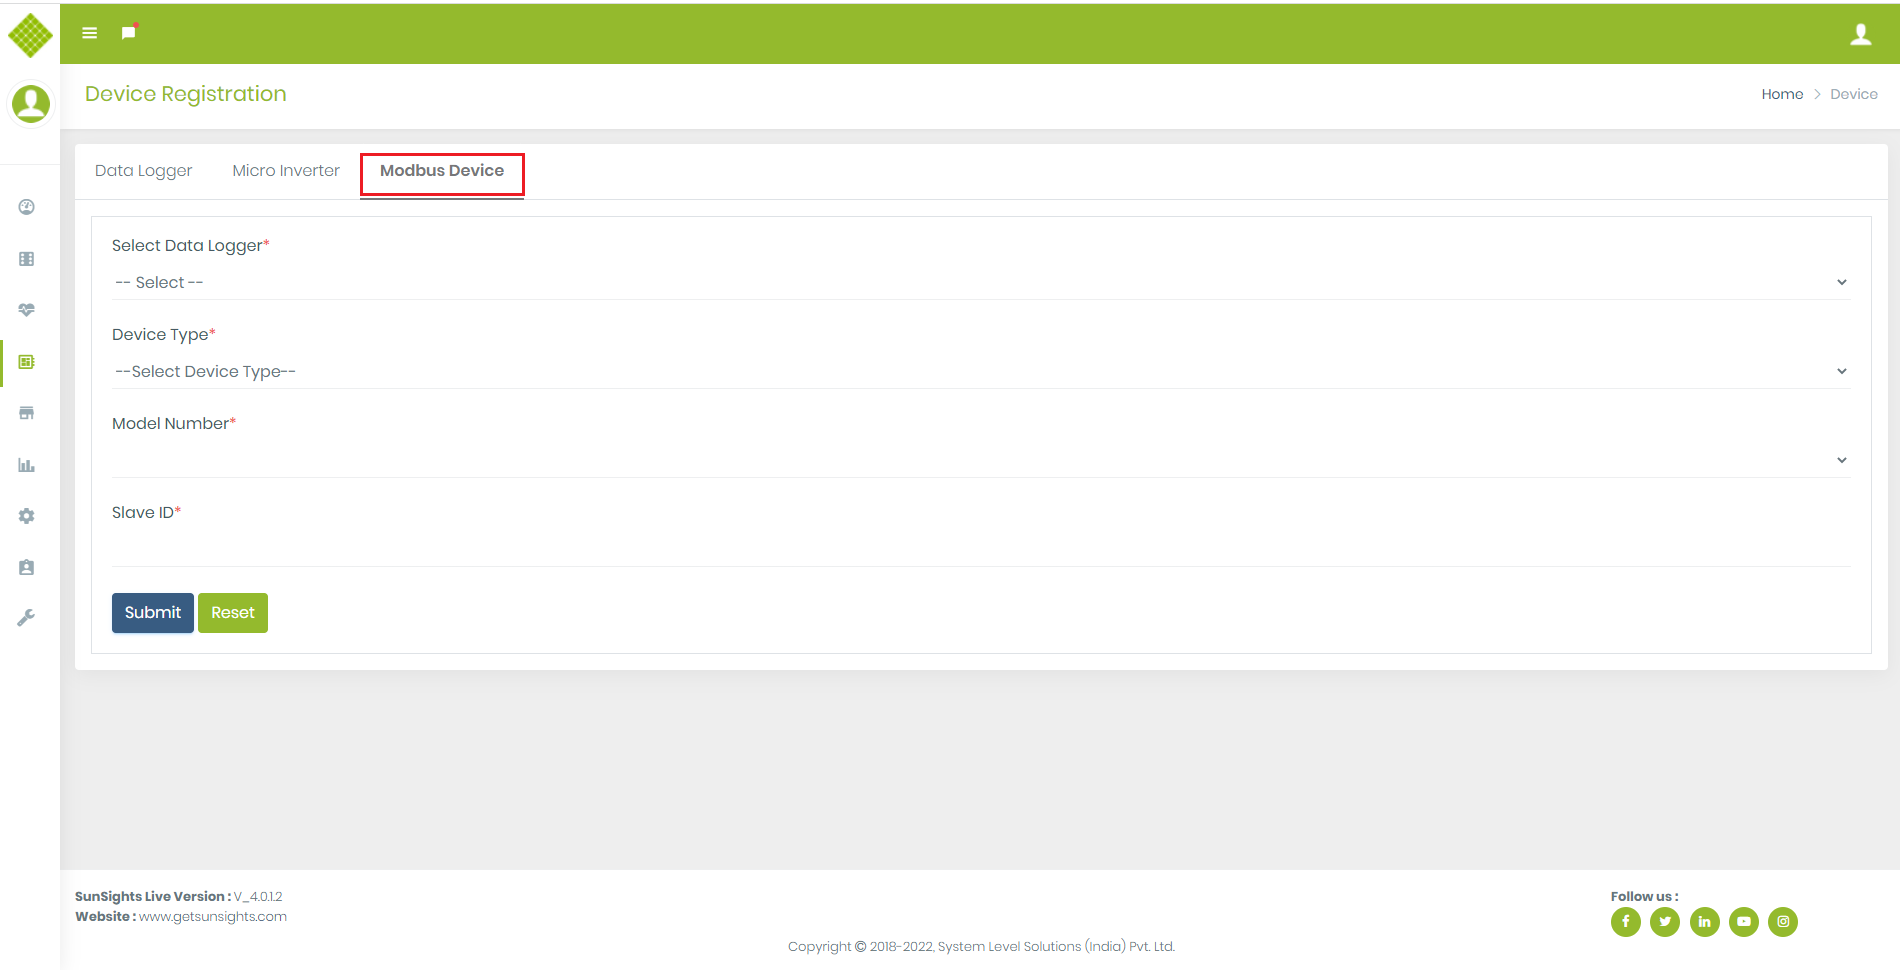Open the LinkedIn follow icon in footer

pyautogui.click(x=1704, y=922)
